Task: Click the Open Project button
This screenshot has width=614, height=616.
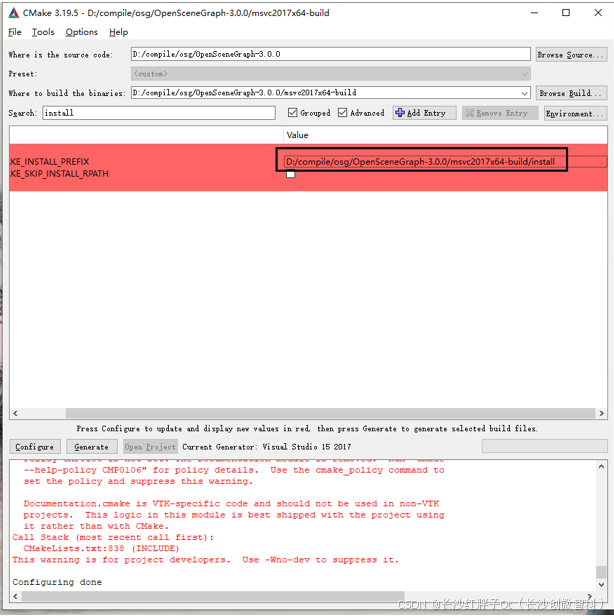Action: [150, 447]
